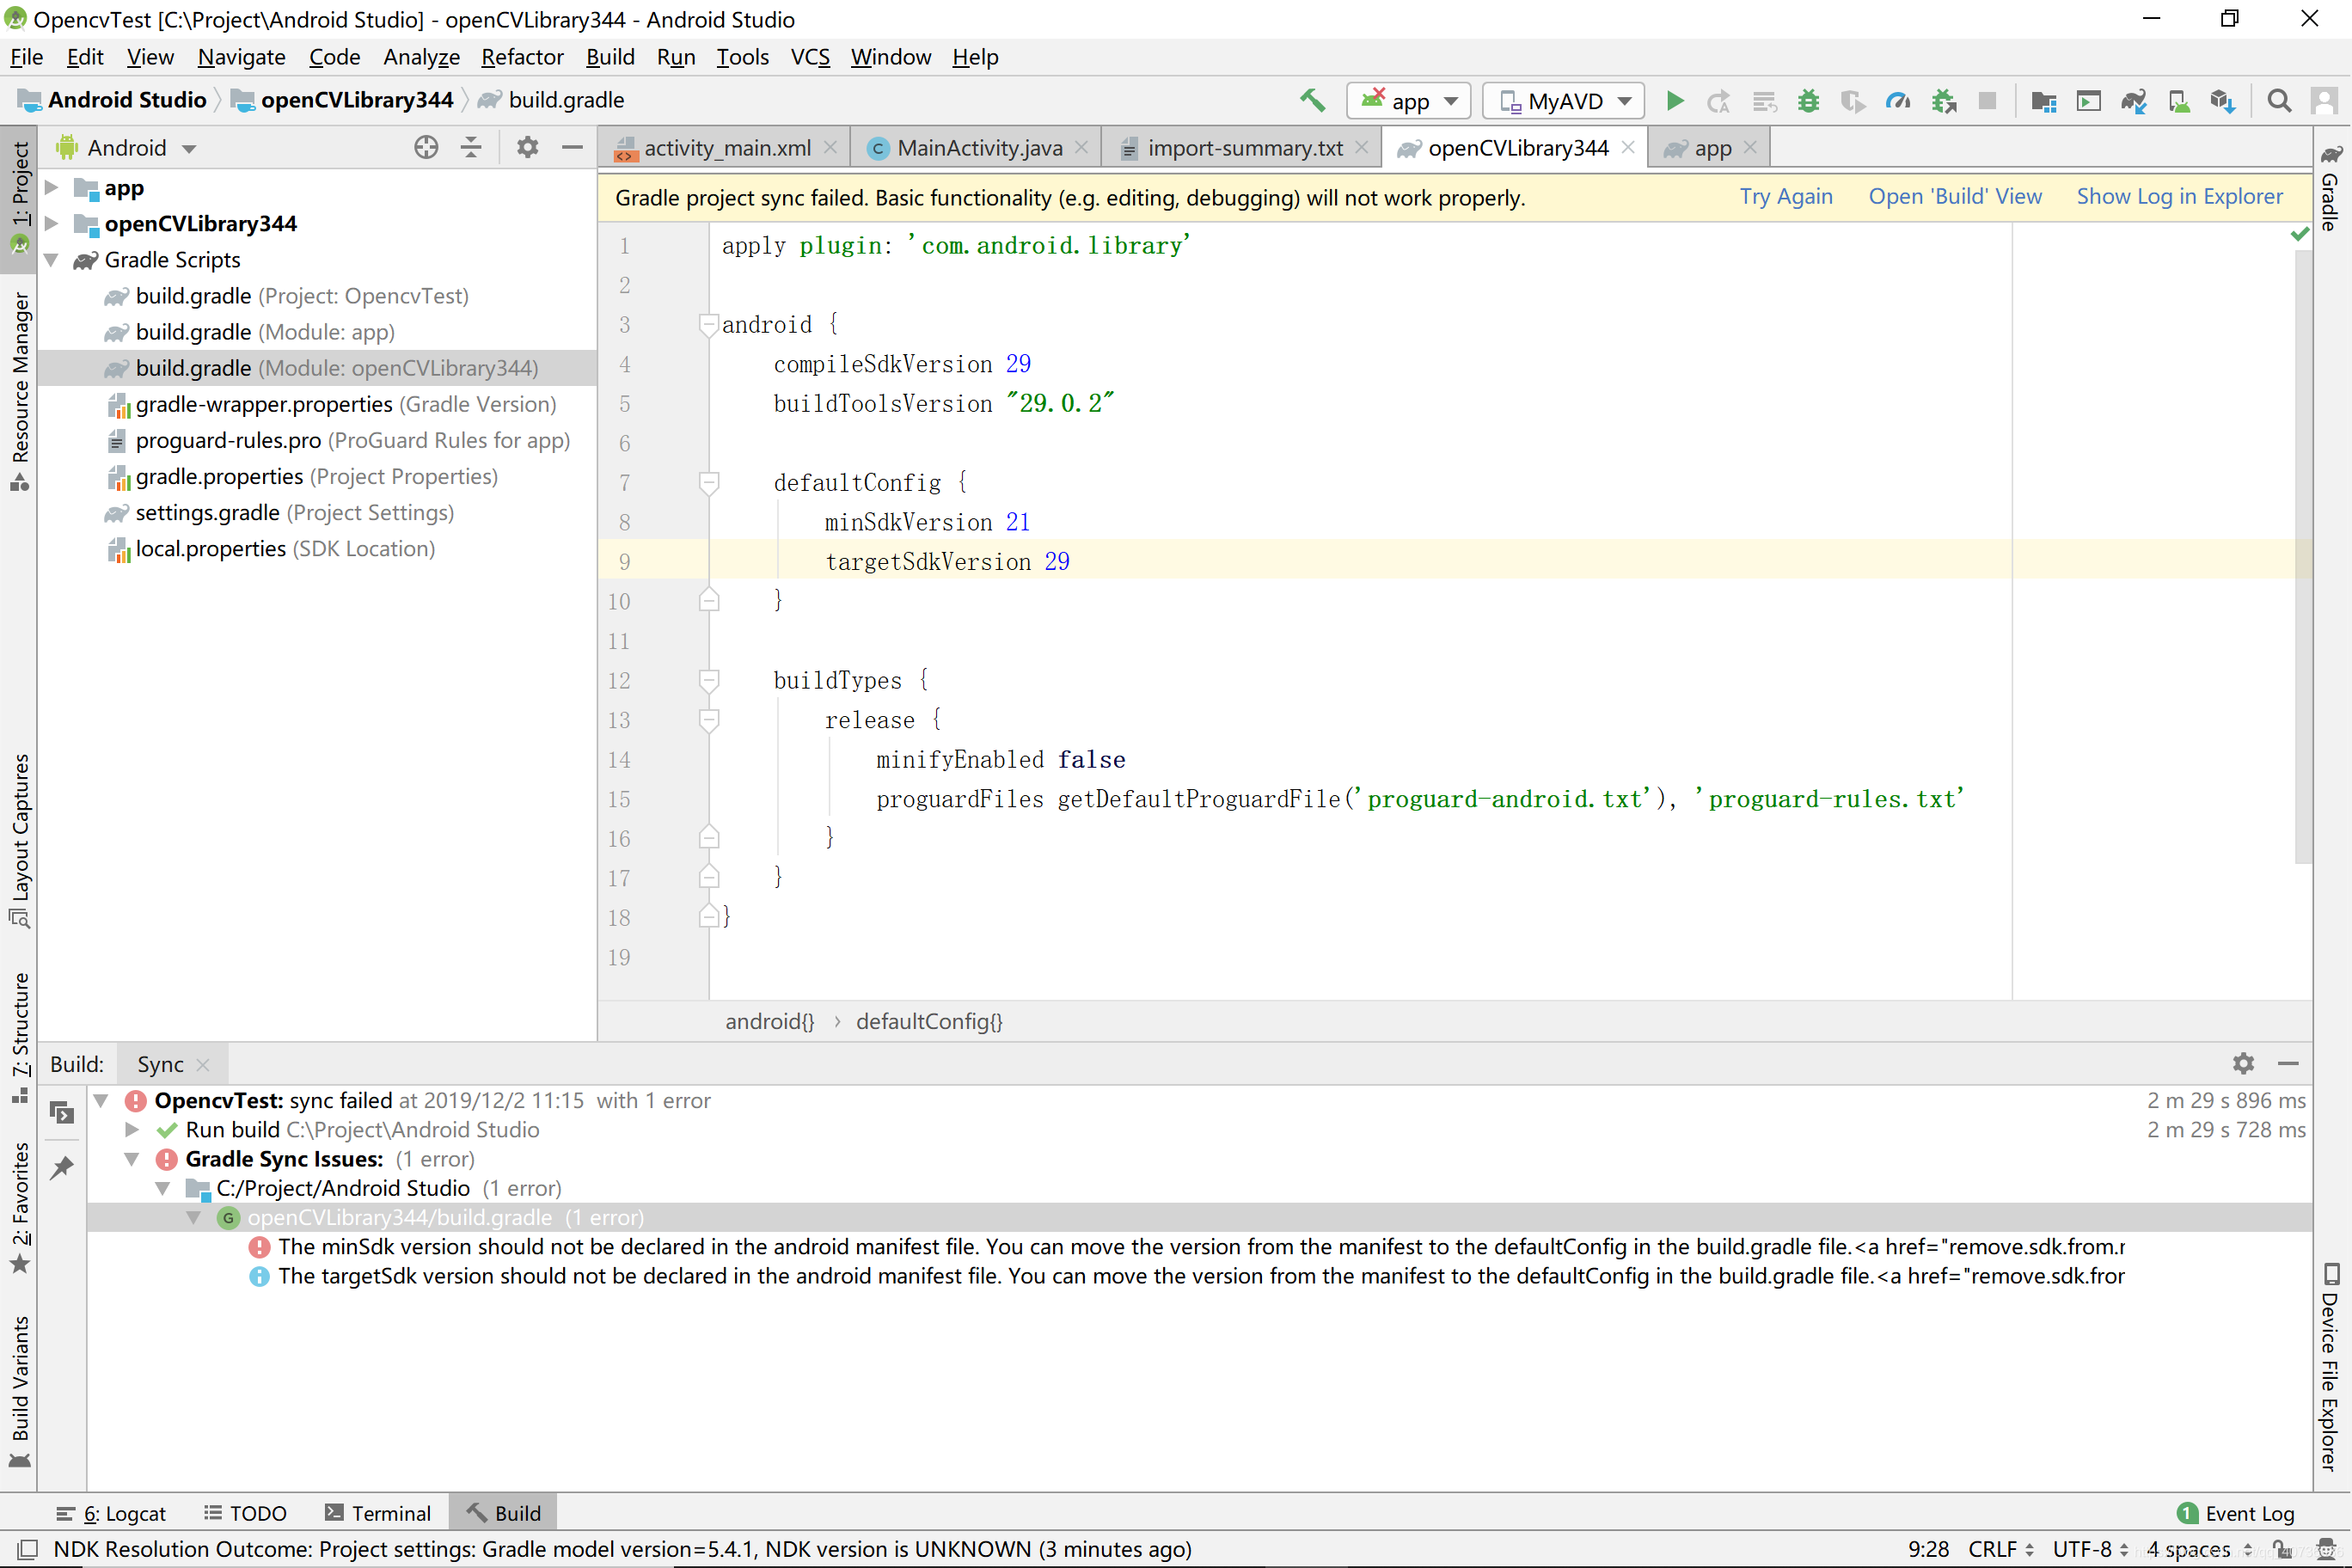Expand the openCVLibrary344 module node

[x=52, y=224]
